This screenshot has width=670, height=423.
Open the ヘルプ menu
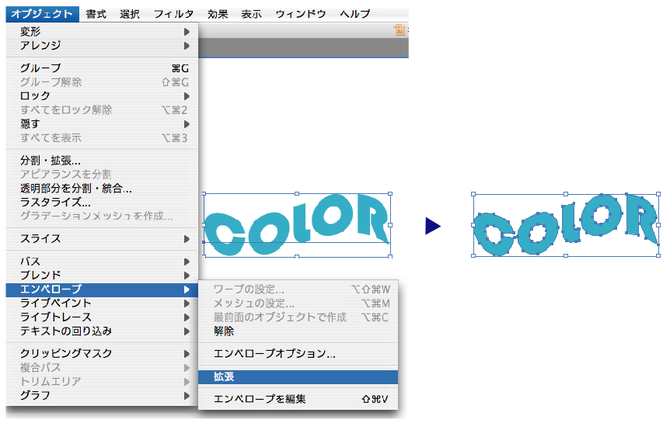[354, 14]
